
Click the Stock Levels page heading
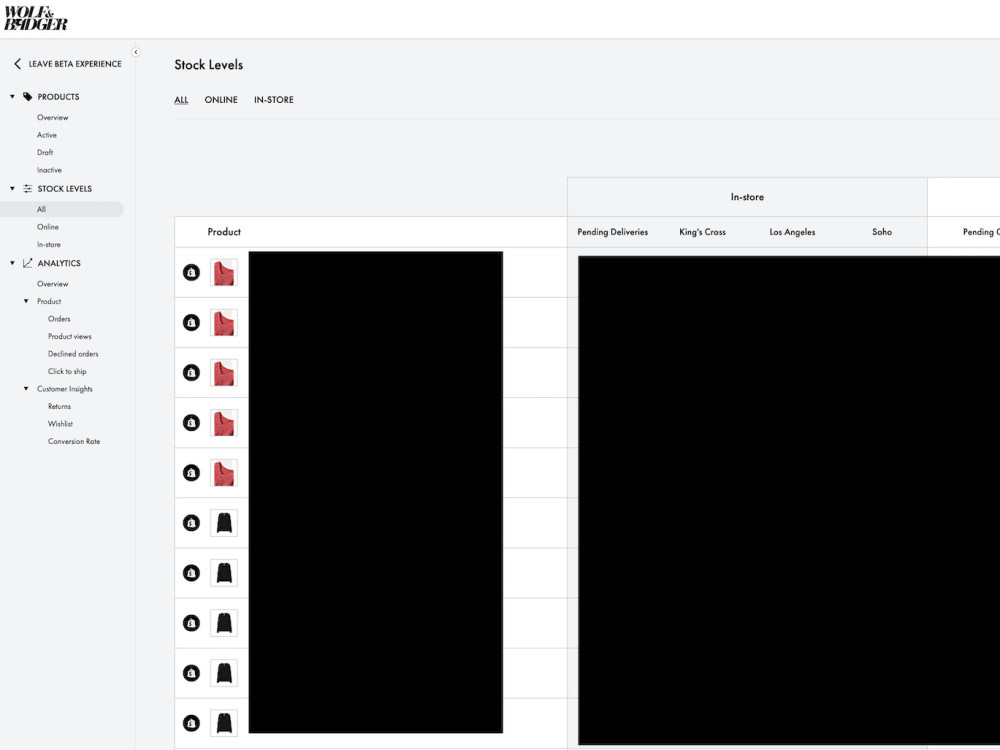click(209, 65)
